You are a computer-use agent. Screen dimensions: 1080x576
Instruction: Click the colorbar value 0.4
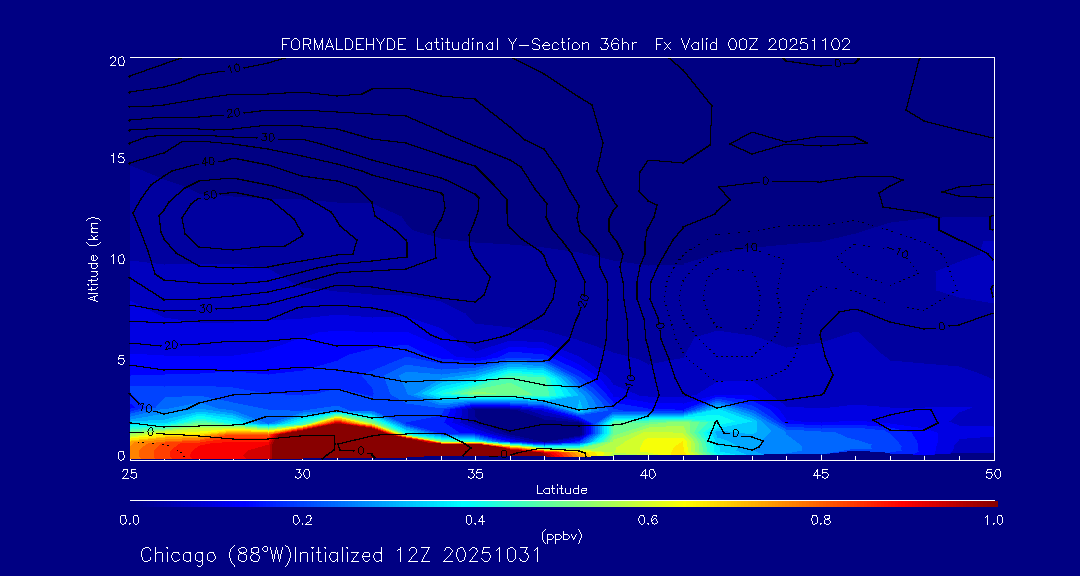point(475,520)
